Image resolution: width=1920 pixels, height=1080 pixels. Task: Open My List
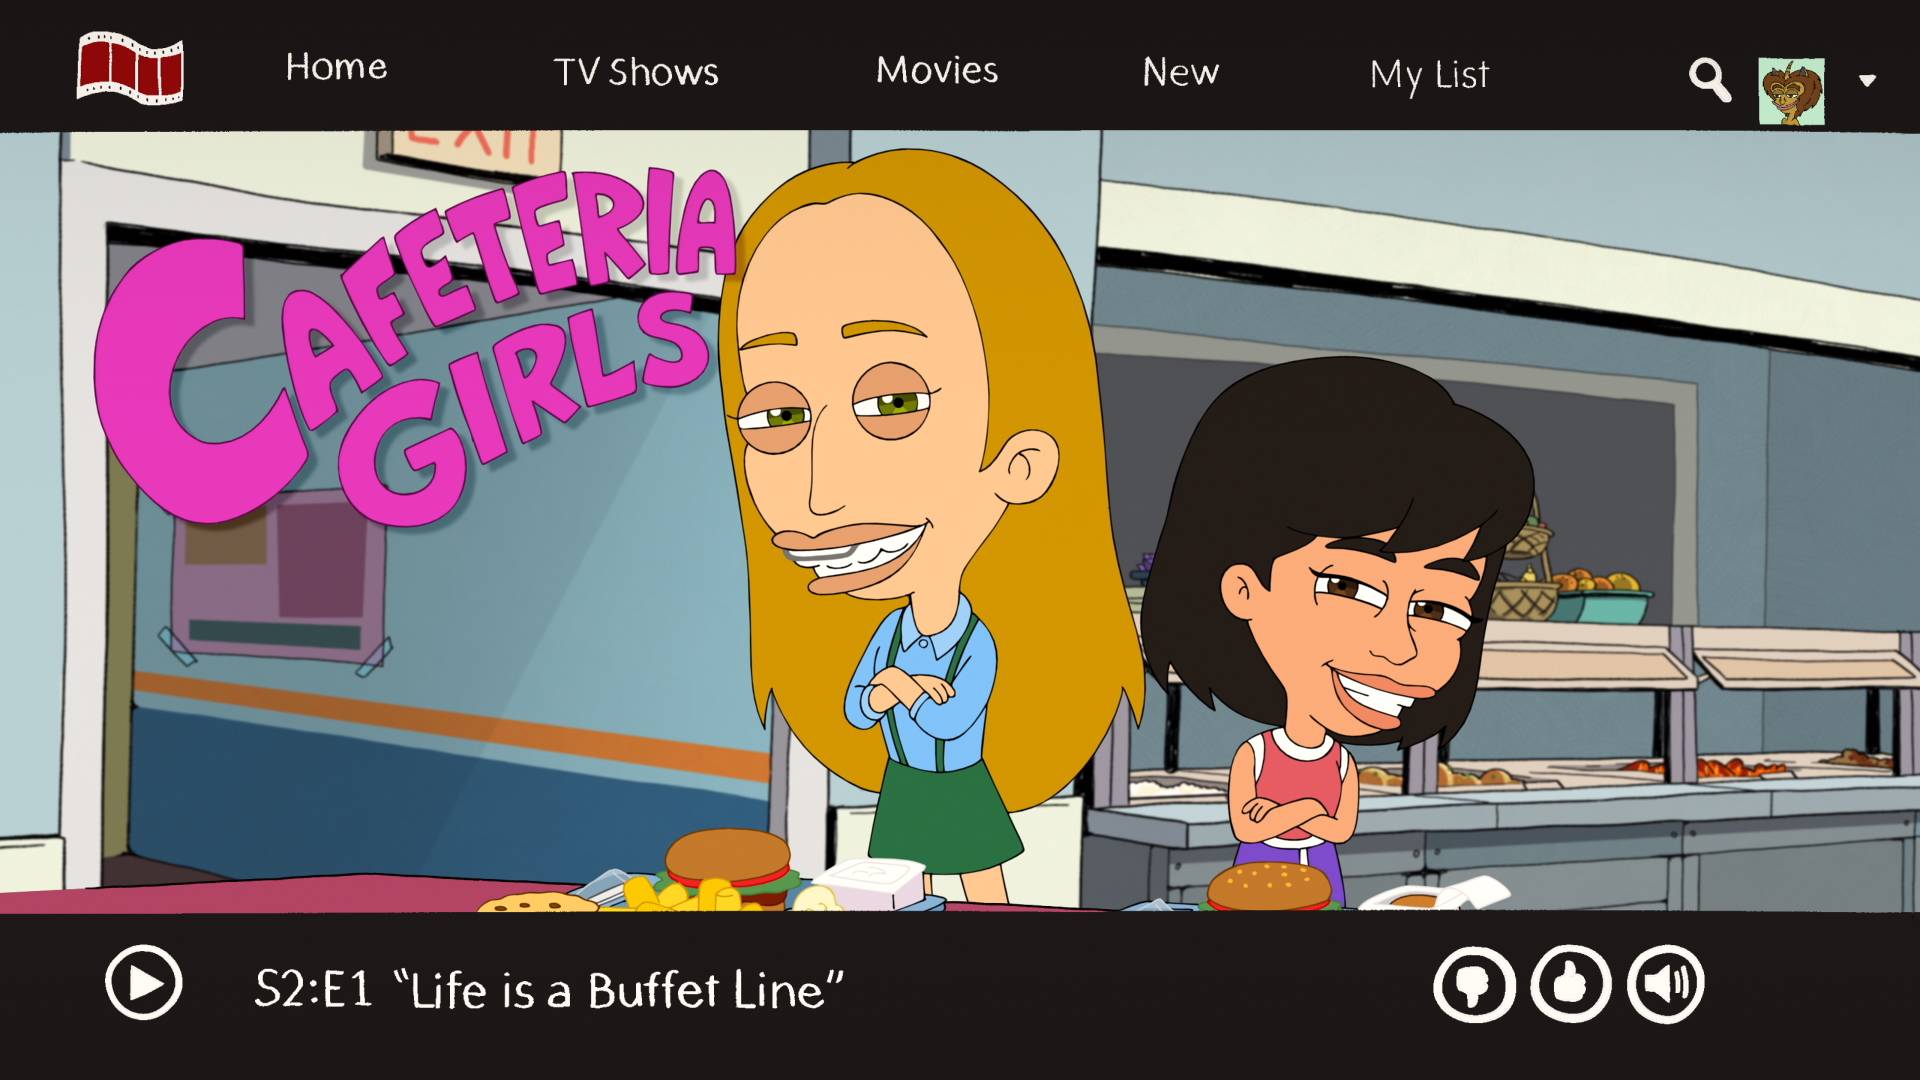click(x=1429, y=76)
